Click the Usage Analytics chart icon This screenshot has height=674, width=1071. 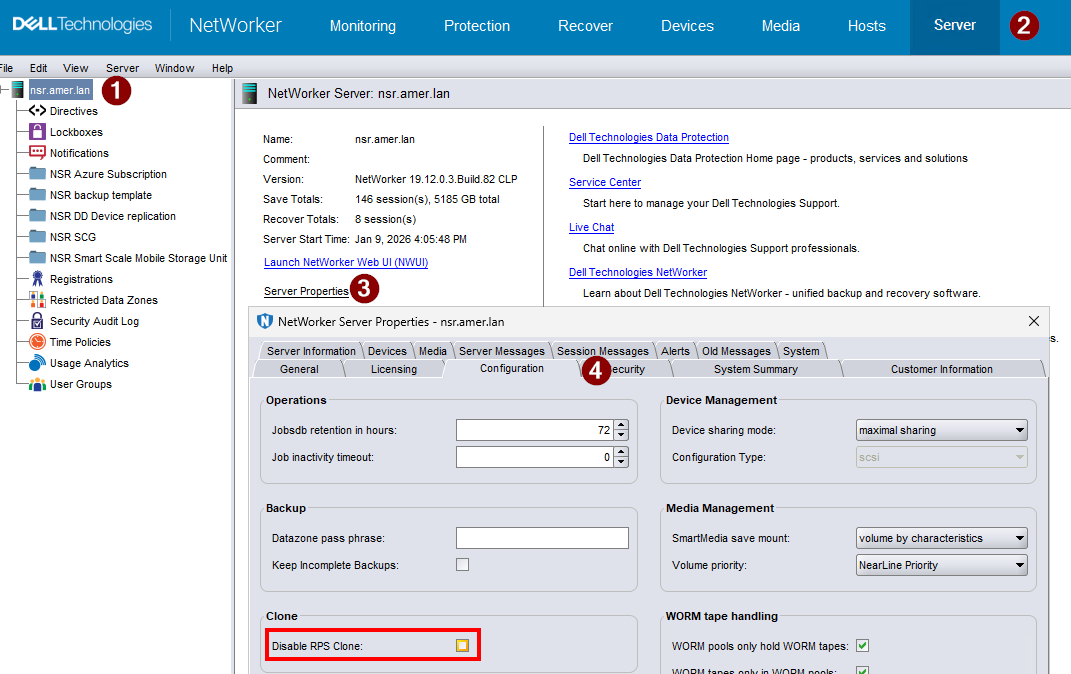coord(37,363)
